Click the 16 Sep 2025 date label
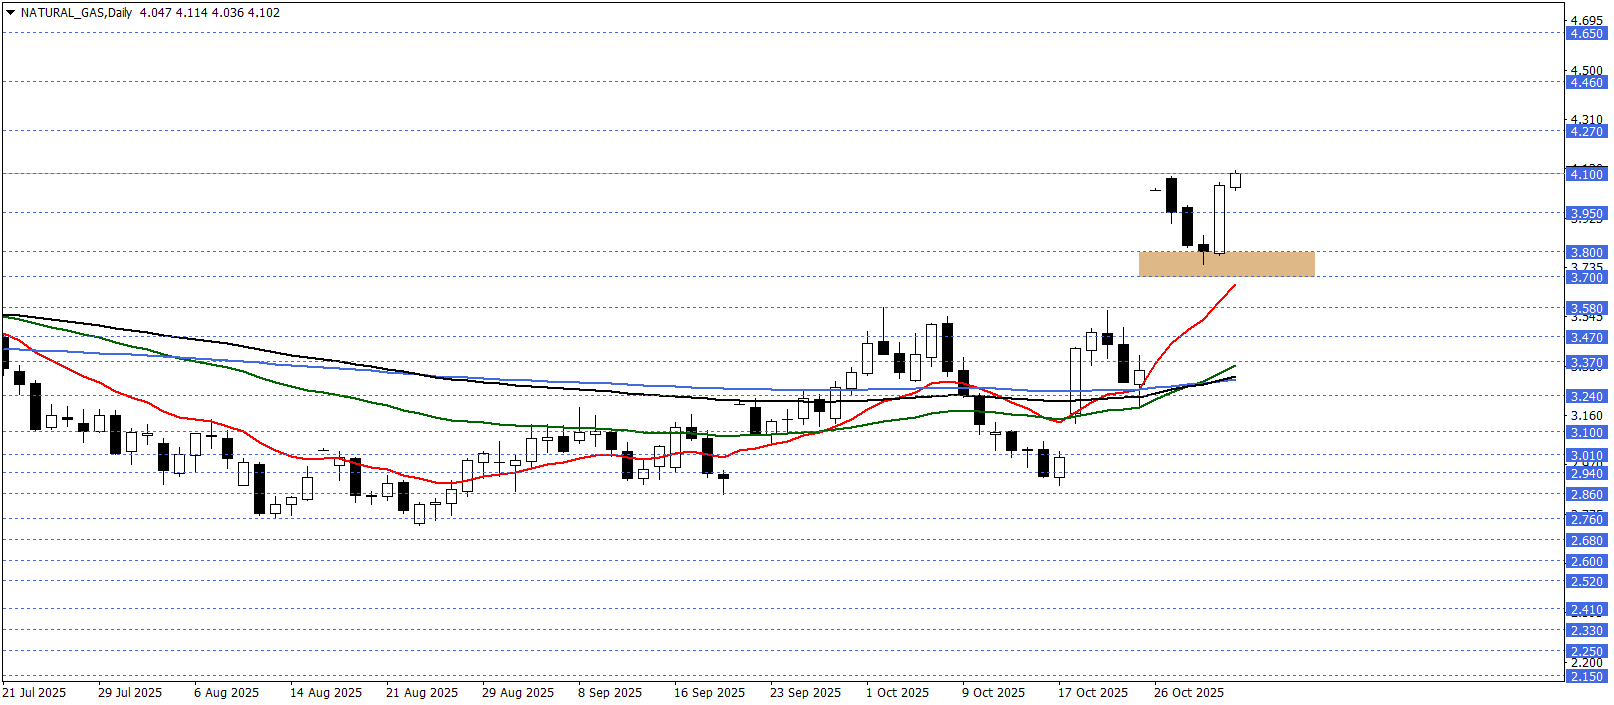The image size is (1614, 705). click(x=709, y=693)
